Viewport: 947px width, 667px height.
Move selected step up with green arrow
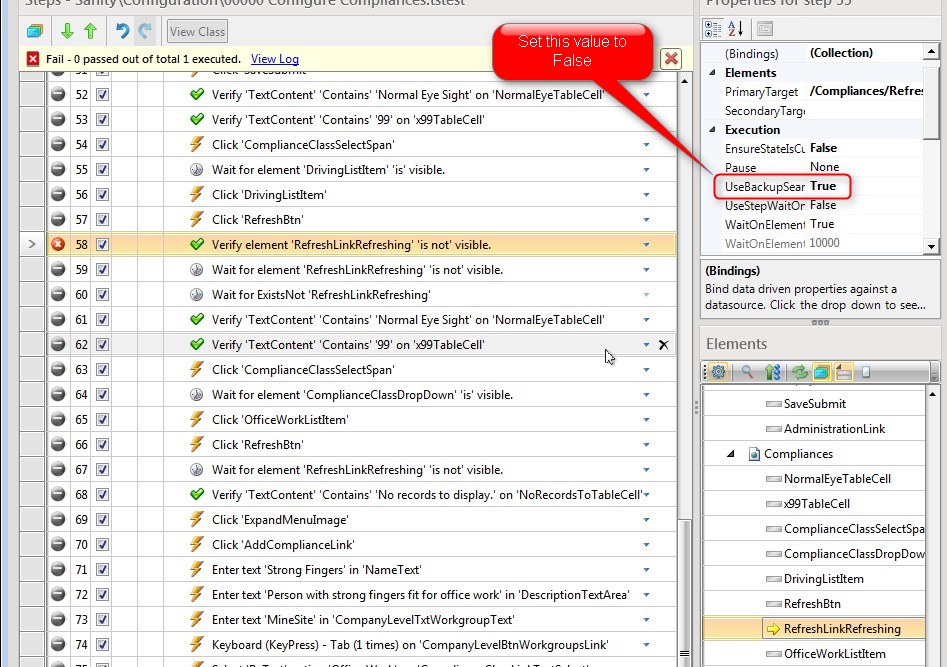point(91,31)
